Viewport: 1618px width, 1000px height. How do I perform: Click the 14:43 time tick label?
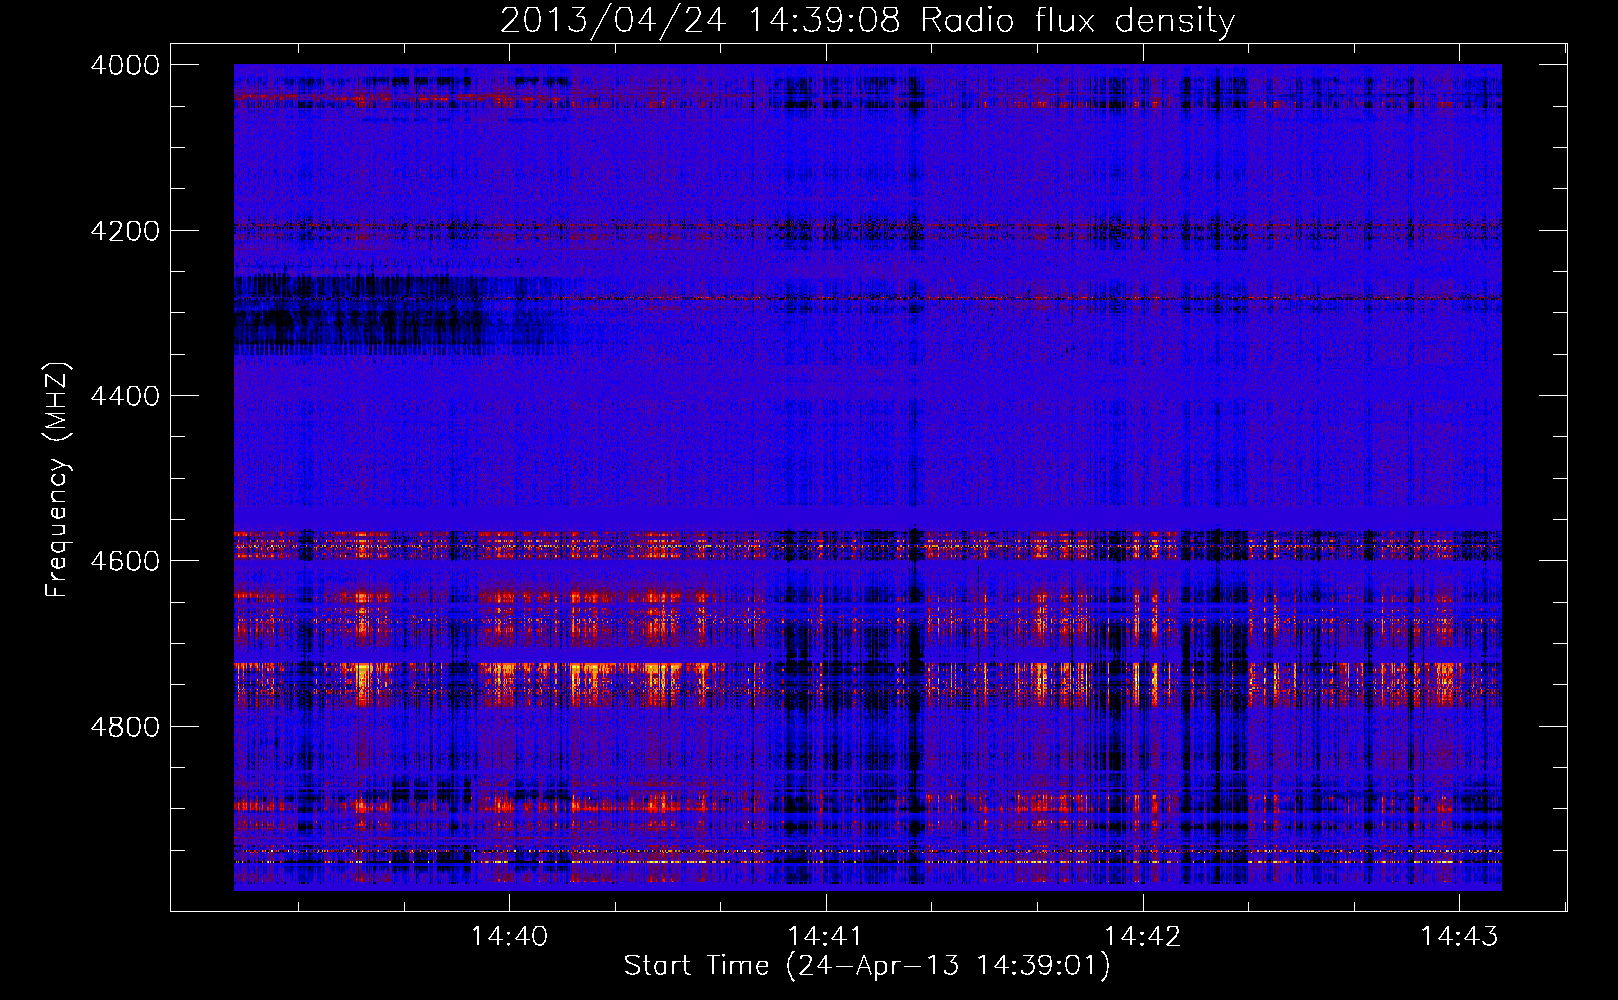pos(1459,936)
